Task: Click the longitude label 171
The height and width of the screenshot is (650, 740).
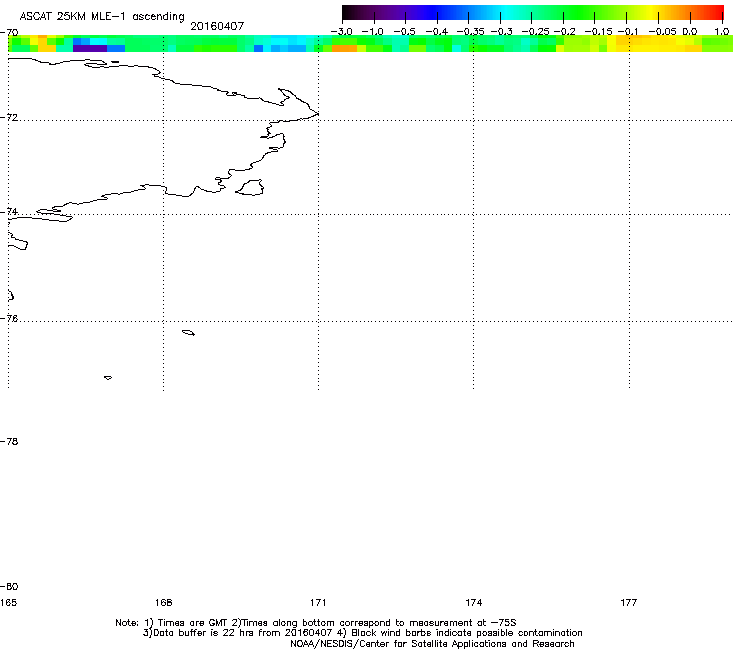Action: point(318,602)
